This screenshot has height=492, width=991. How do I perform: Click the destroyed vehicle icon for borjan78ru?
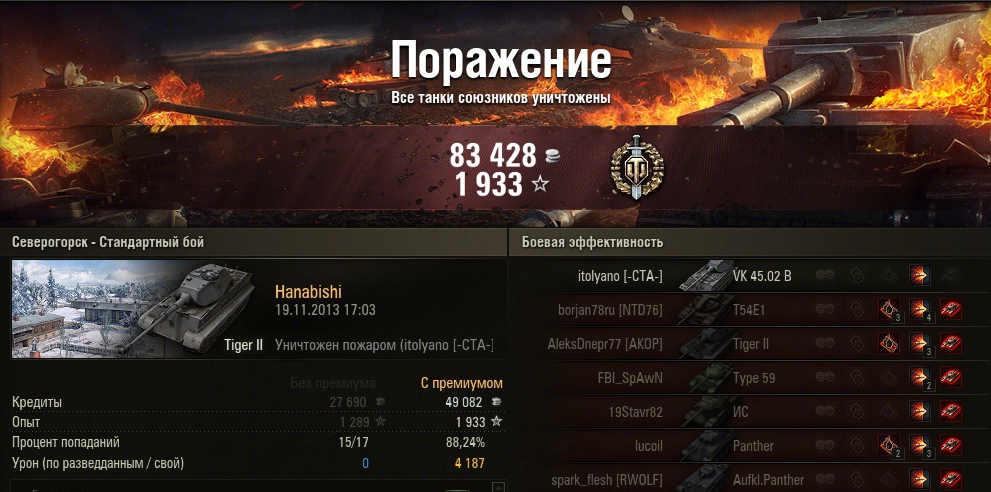pyautogui.click(x=951, y=309)
